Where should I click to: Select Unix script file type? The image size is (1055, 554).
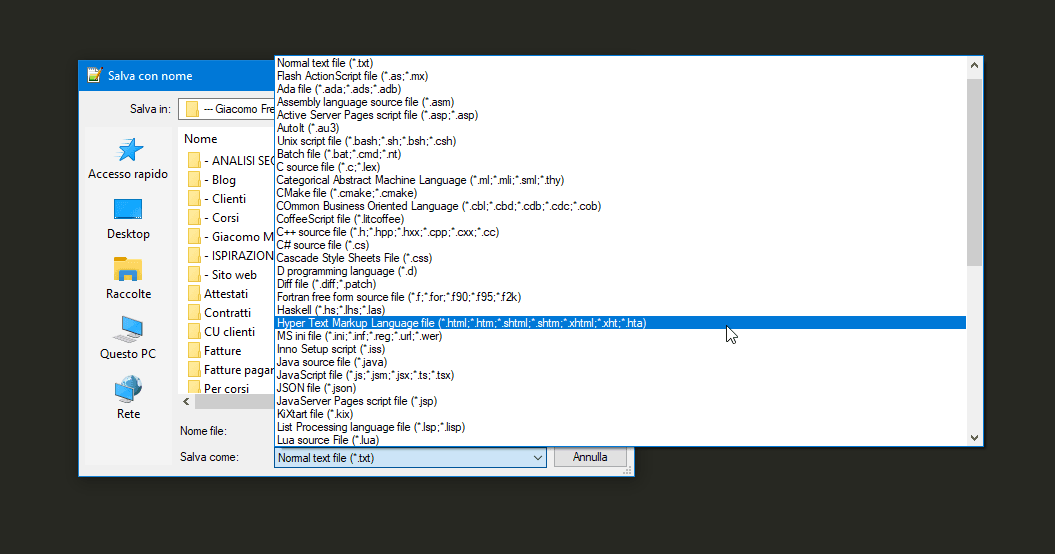[620, 141]
